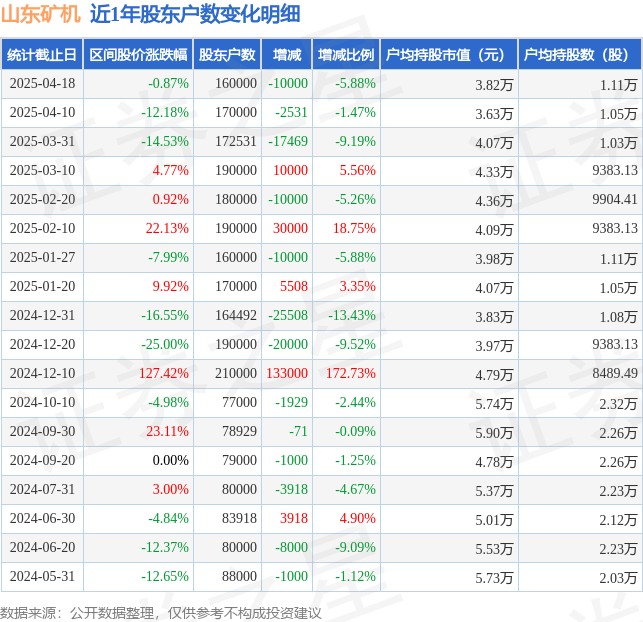This screenshot has height=622, width=643.
Task: Click the average holding value 3.63万
Action: 494,114
